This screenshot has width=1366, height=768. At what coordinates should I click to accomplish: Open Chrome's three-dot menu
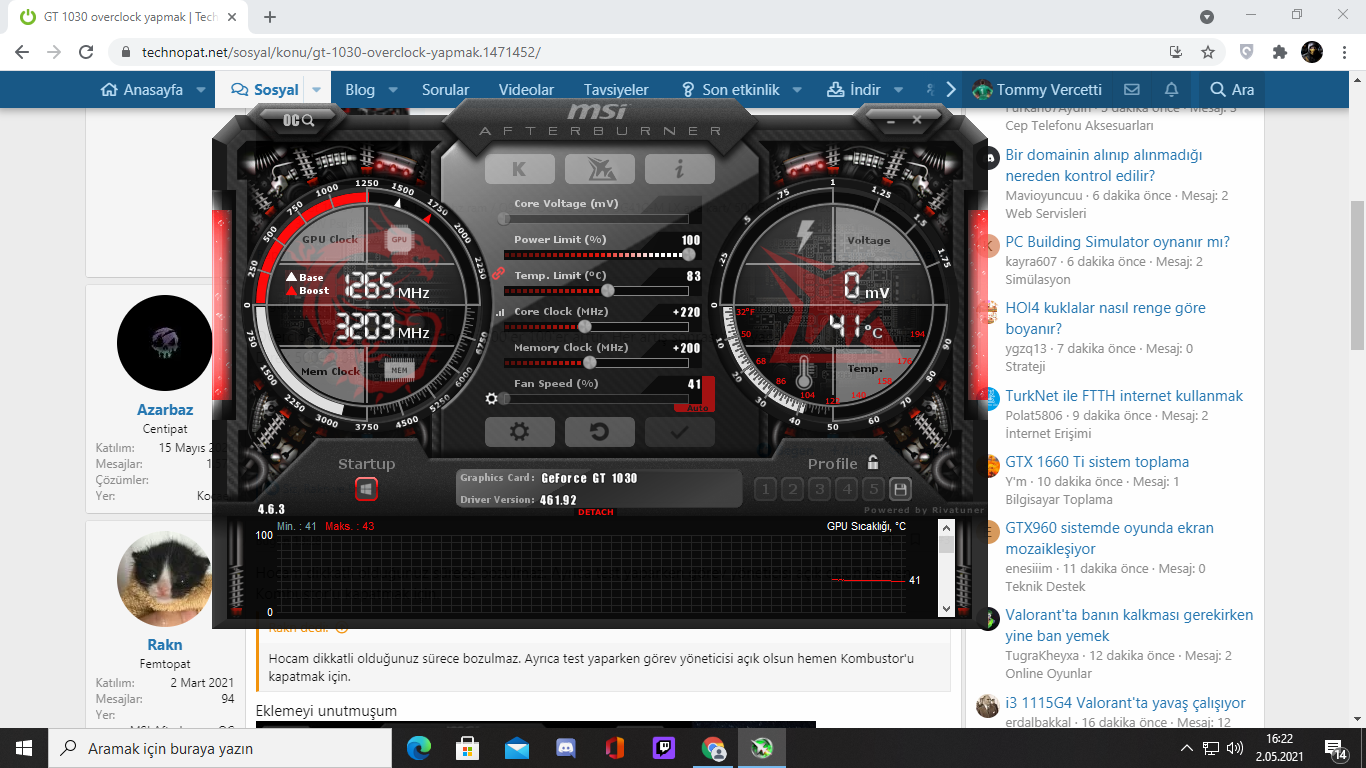(x=1345, y=52)
